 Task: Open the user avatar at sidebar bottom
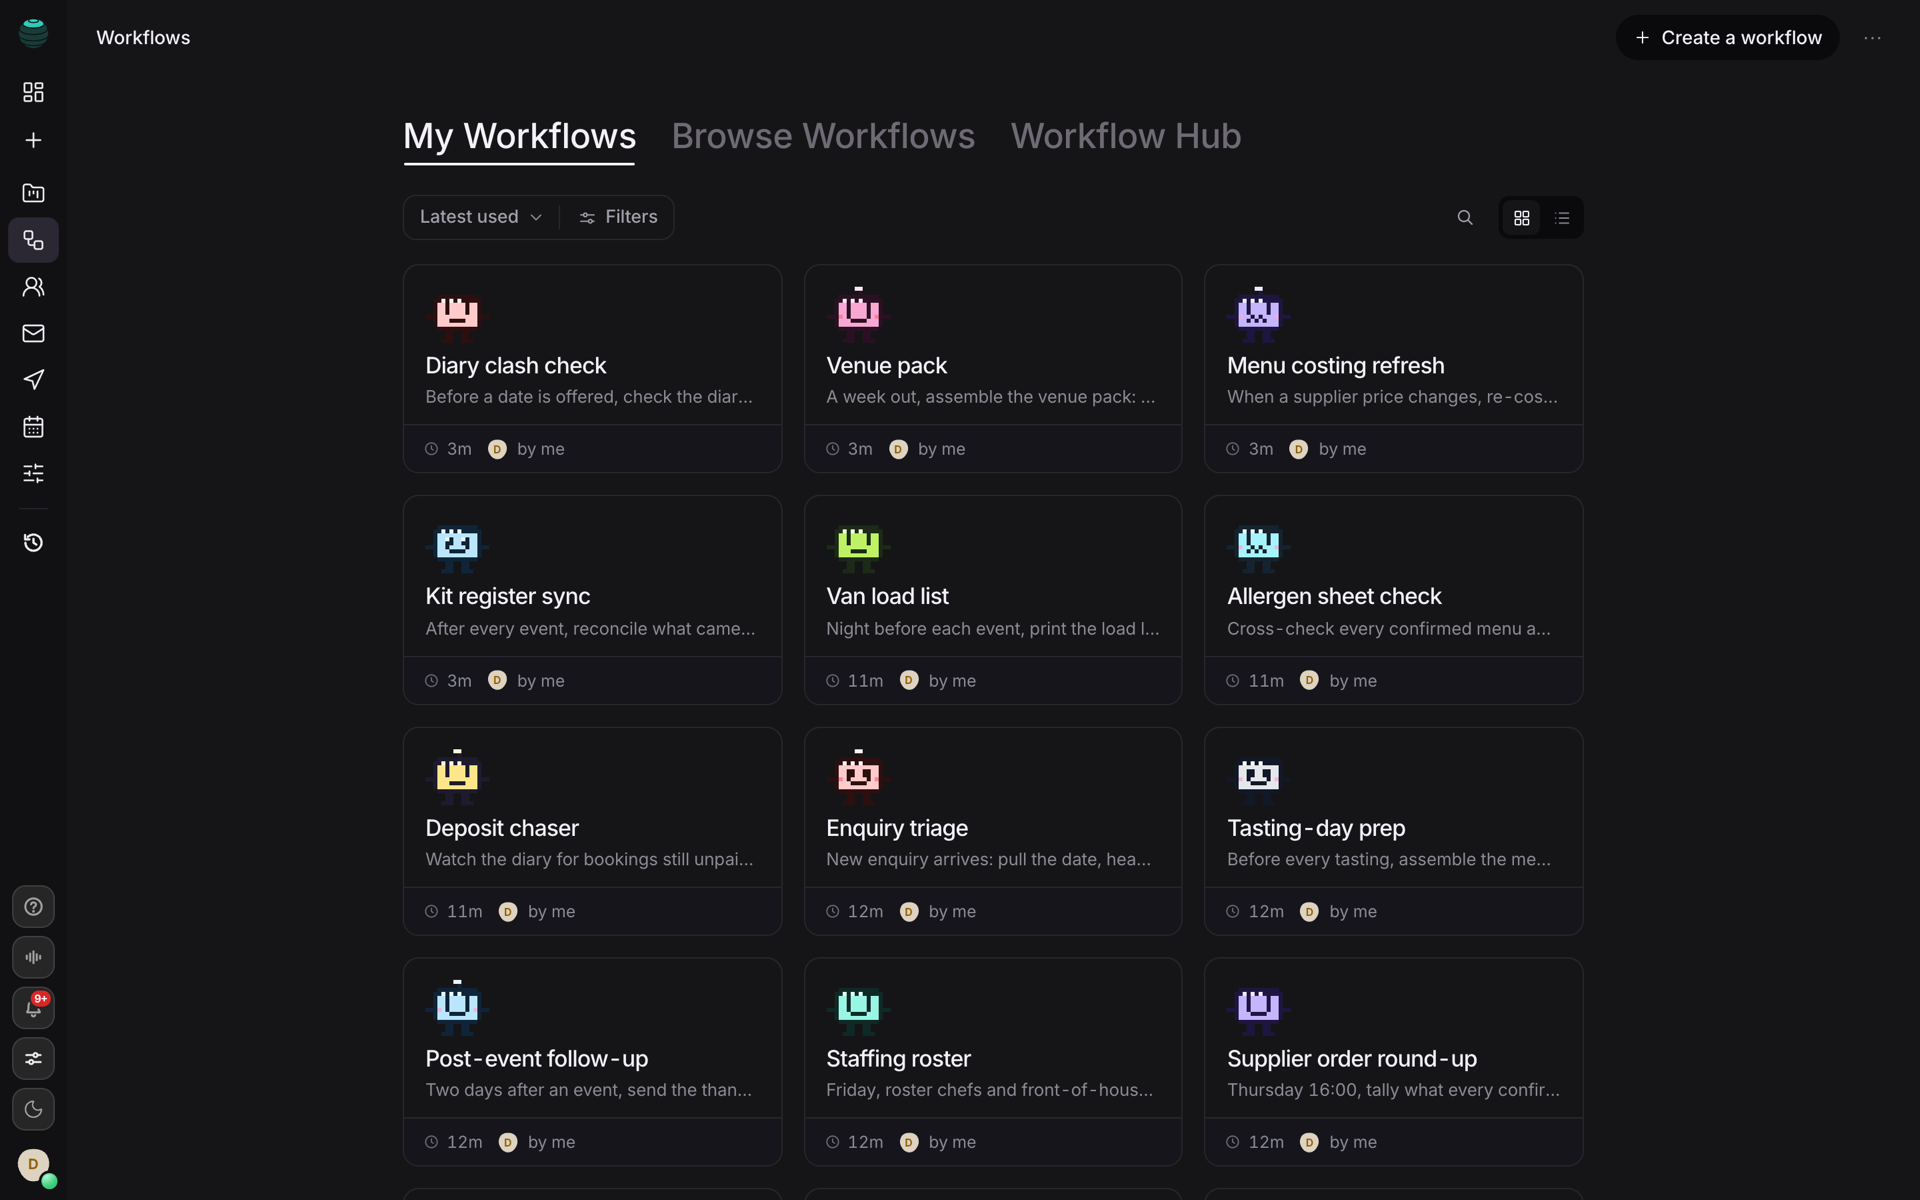[x=34, y=1164]
